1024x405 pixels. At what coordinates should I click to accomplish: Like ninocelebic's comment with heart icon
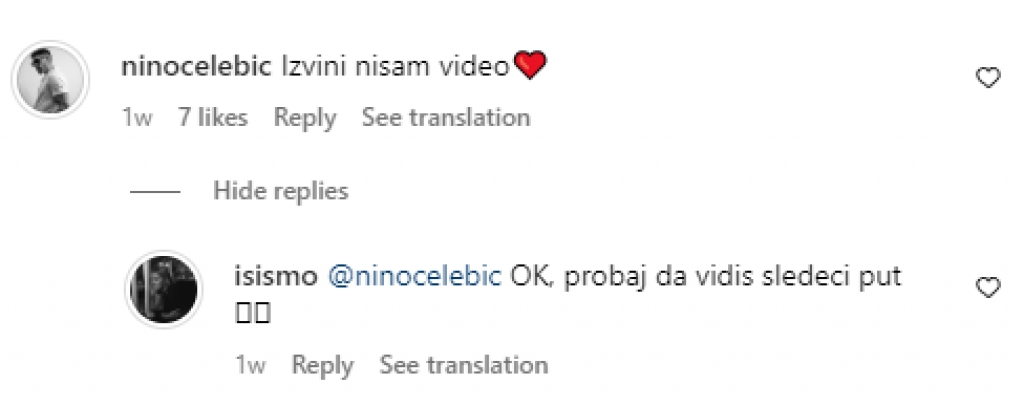pos(988,78)
